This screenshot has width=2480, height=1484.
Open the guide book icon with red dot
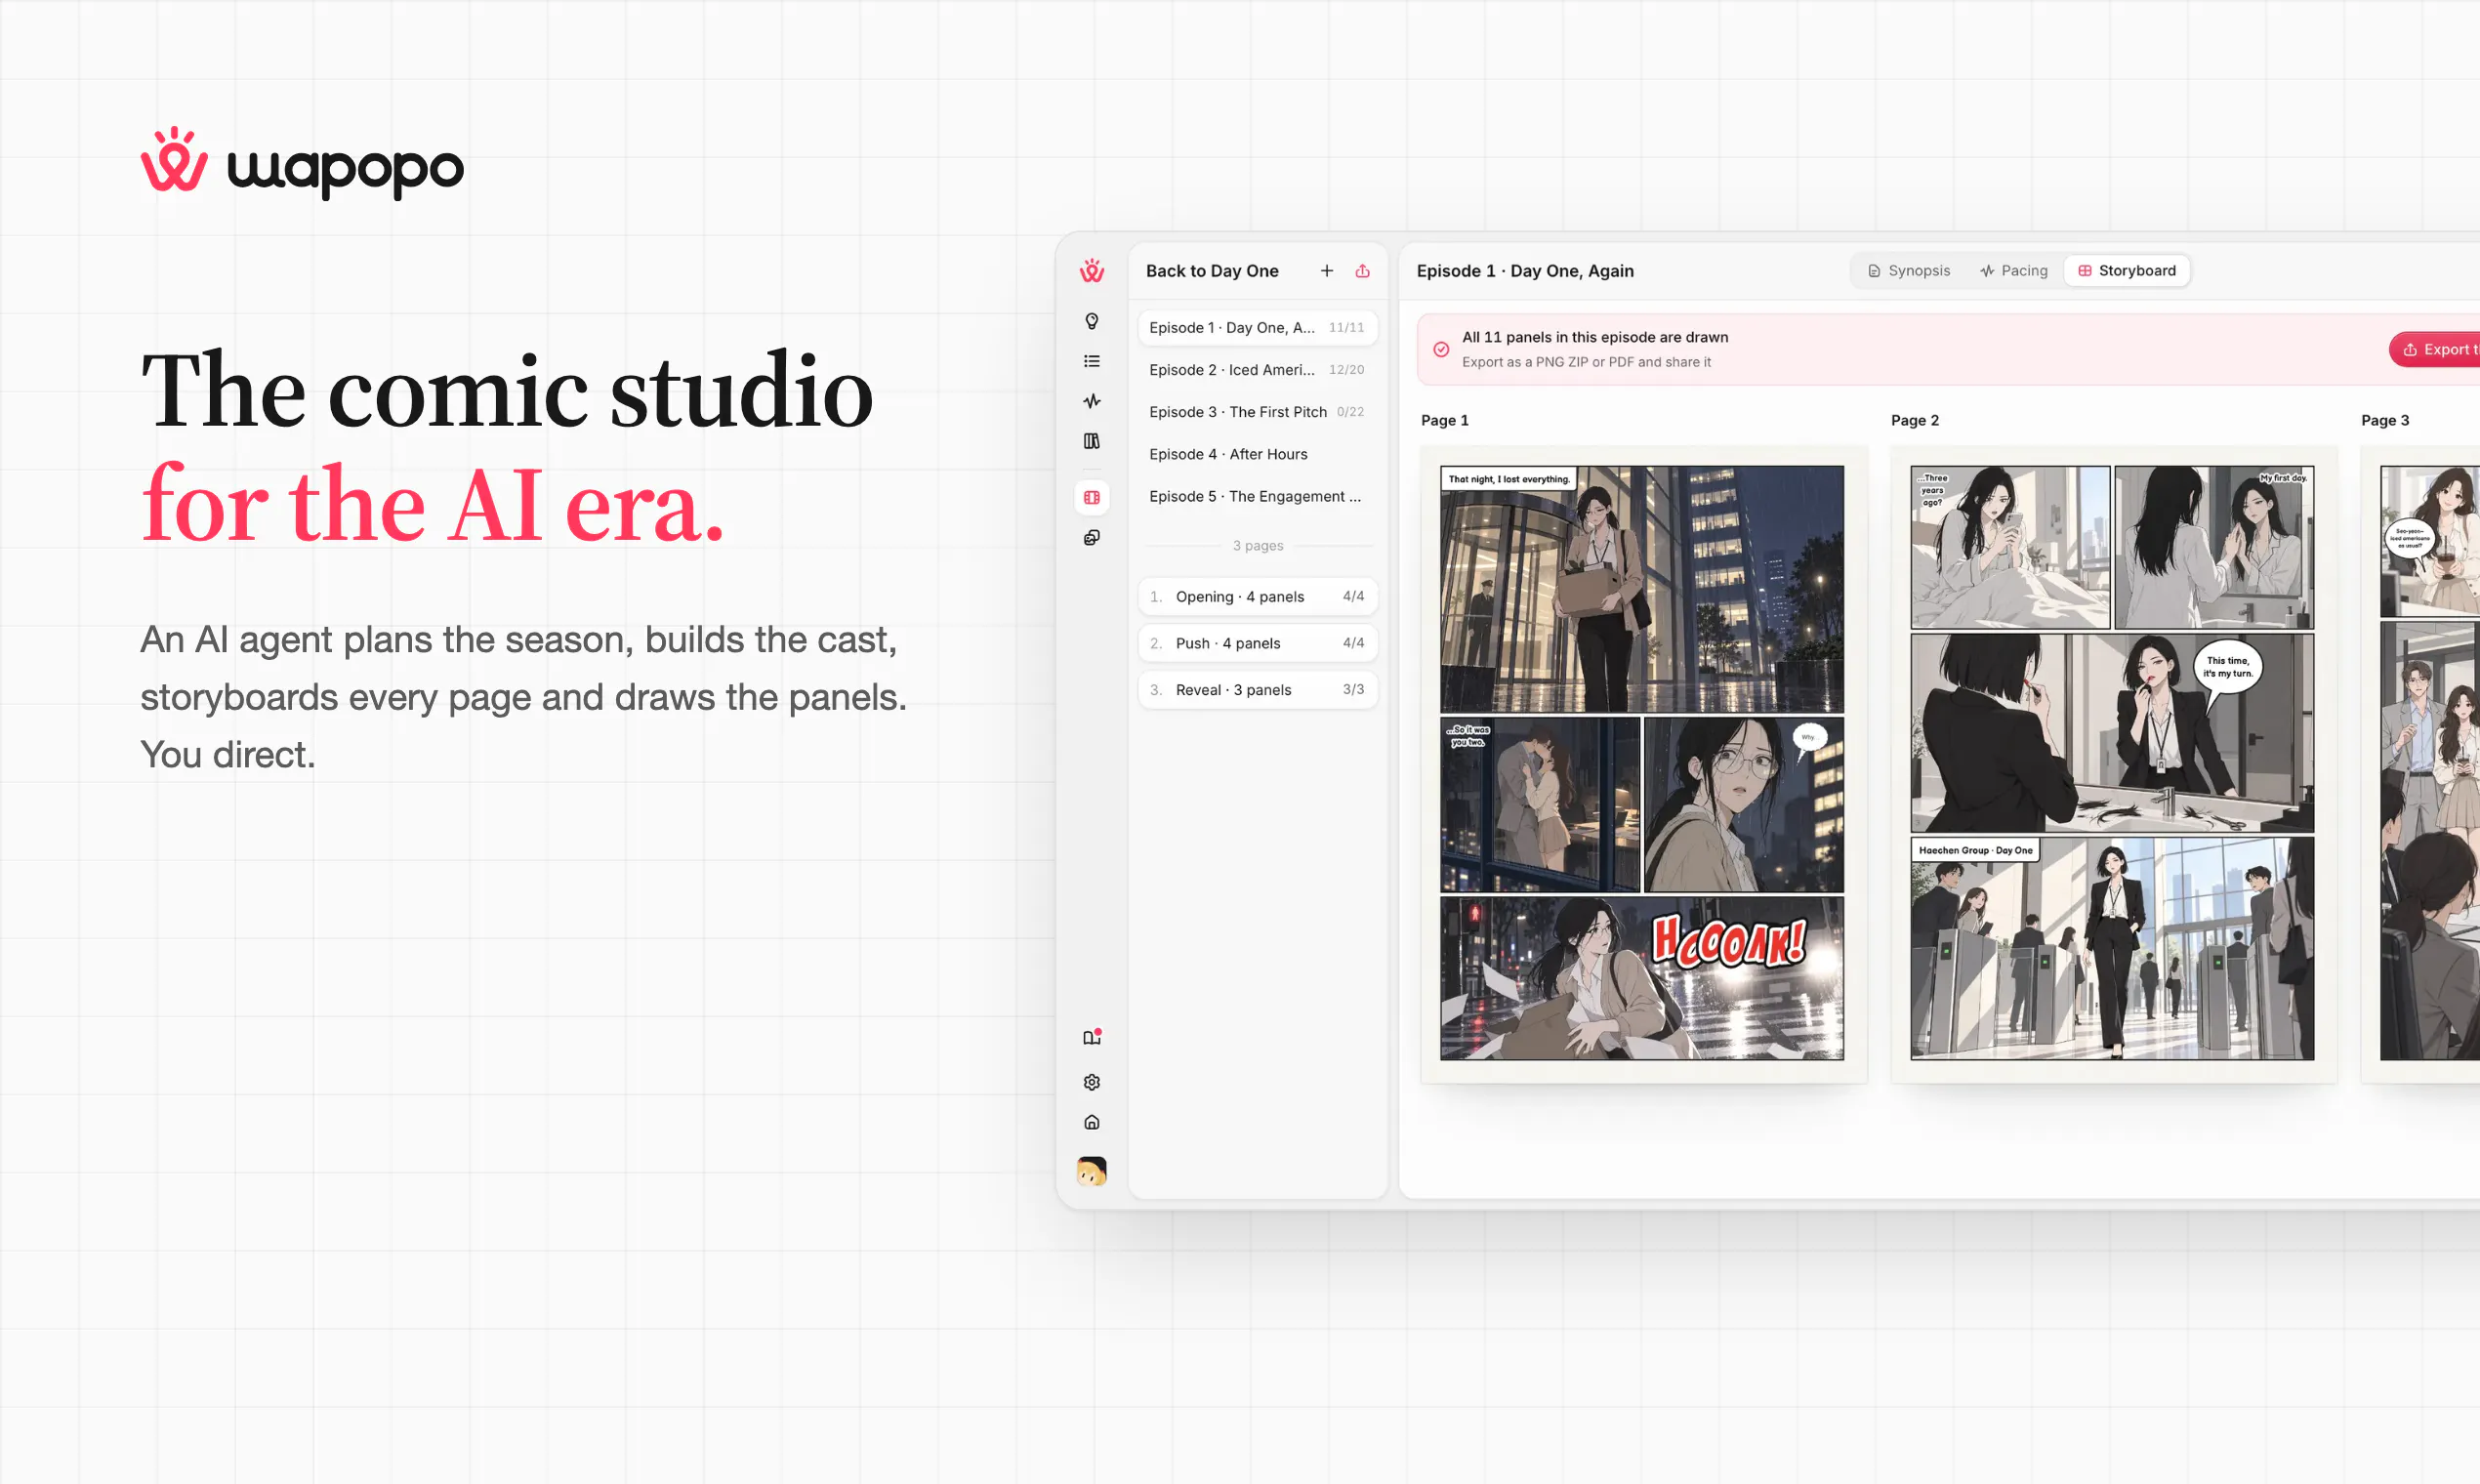1091,1037
